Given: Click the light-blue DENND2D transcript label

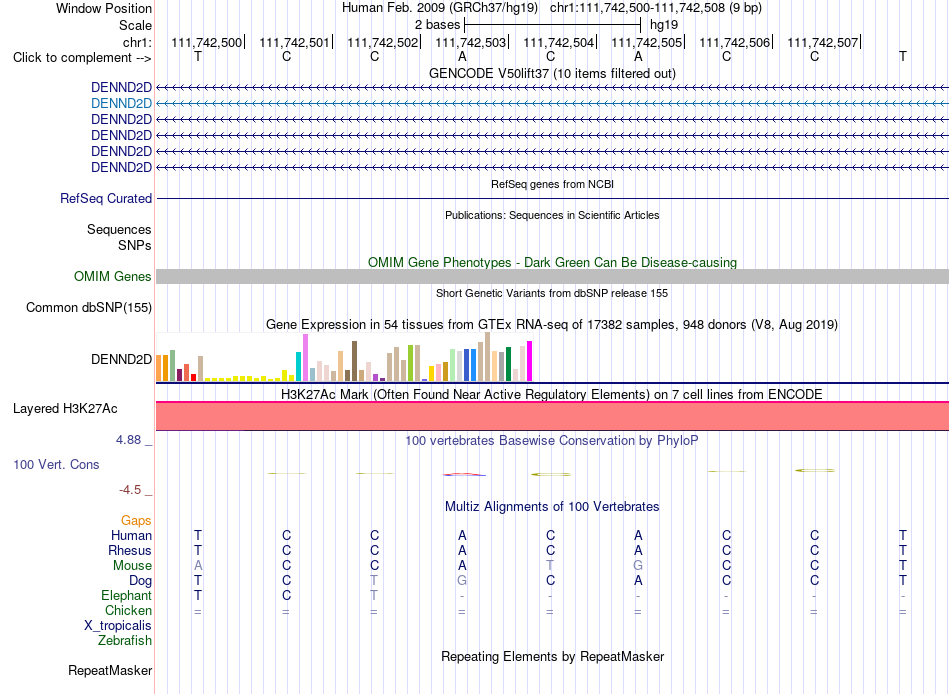Looking at the screenshot, I should (x=121, y=103).
